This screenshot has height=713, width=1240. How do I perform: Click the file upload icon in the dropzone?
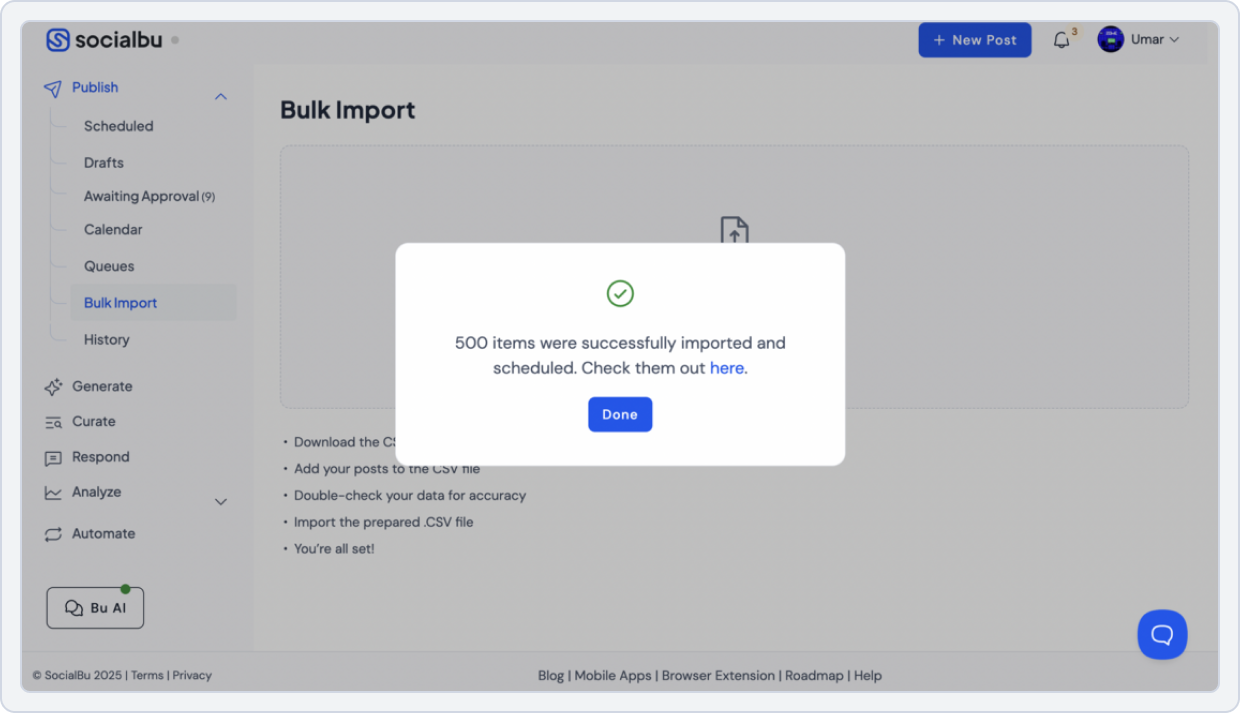click(733, 232)
